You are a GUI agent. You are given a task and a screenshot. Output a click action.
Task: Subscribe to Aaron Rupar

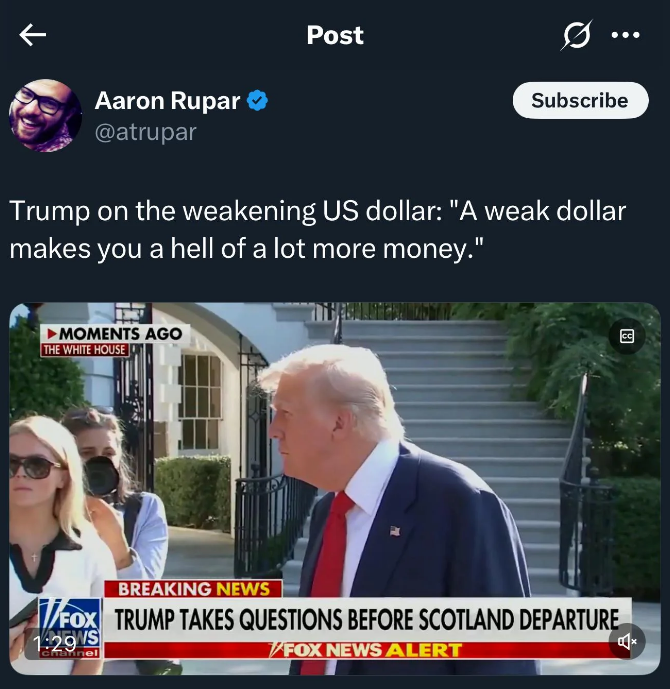tap(580, 100)
